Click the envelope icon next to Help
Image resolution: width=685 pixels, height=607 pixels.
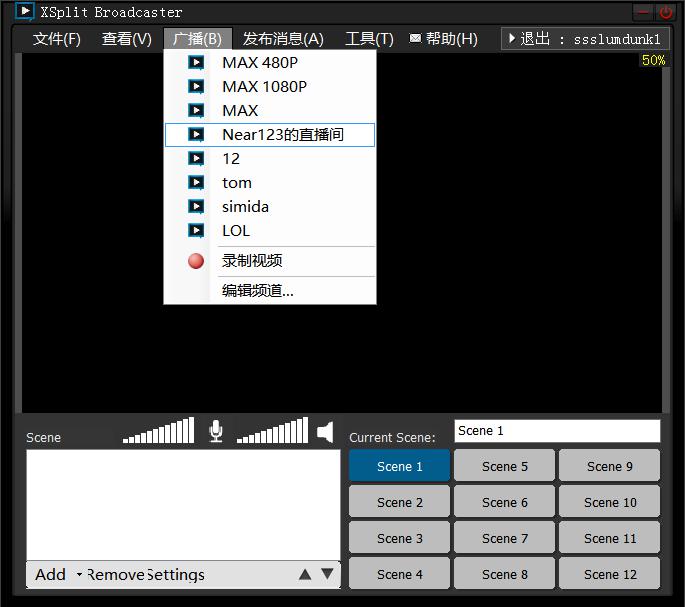415,39
